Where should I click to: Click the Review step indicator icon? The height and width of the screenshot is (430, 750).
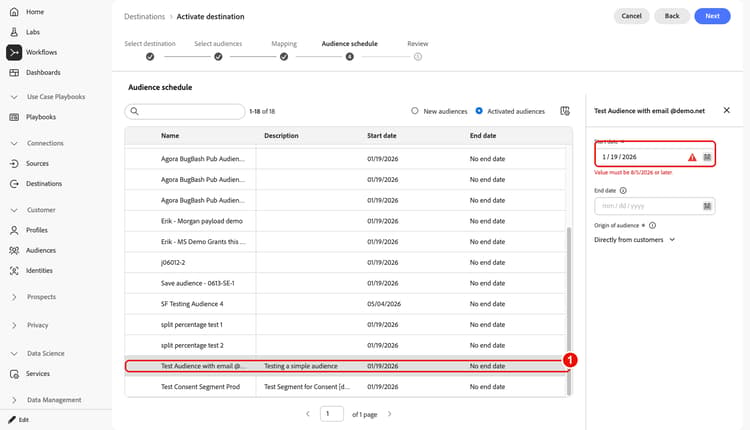tap(418, 56)
